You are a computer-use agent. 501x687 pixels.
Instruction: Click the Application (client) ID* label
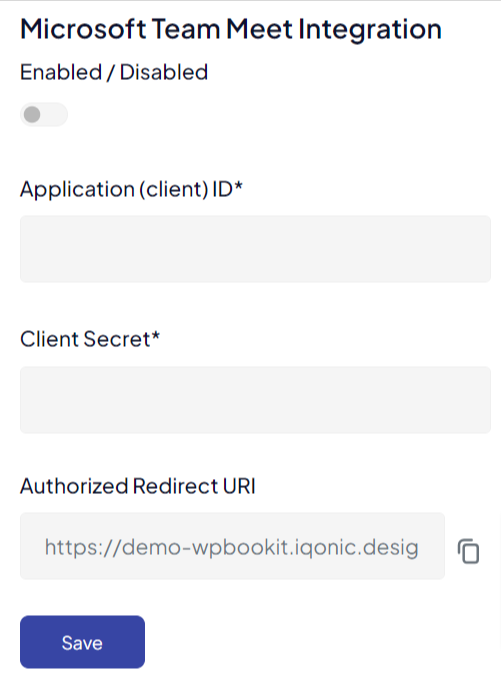(x=131, y=190)
